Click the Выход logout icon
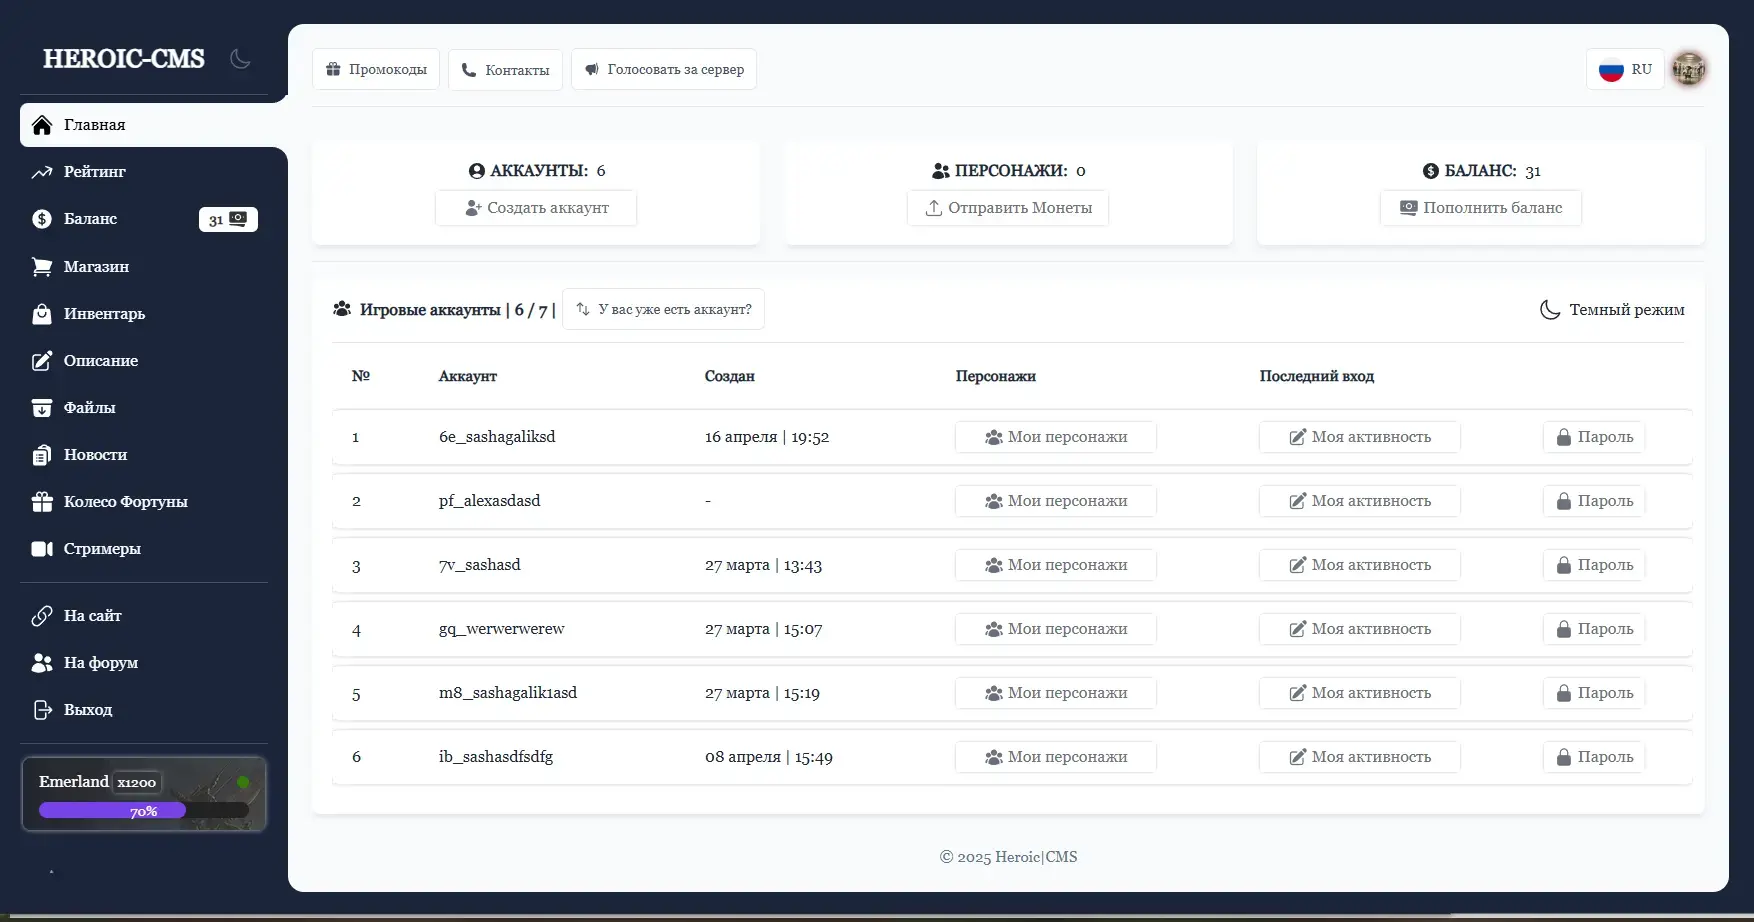 point(42,710)
